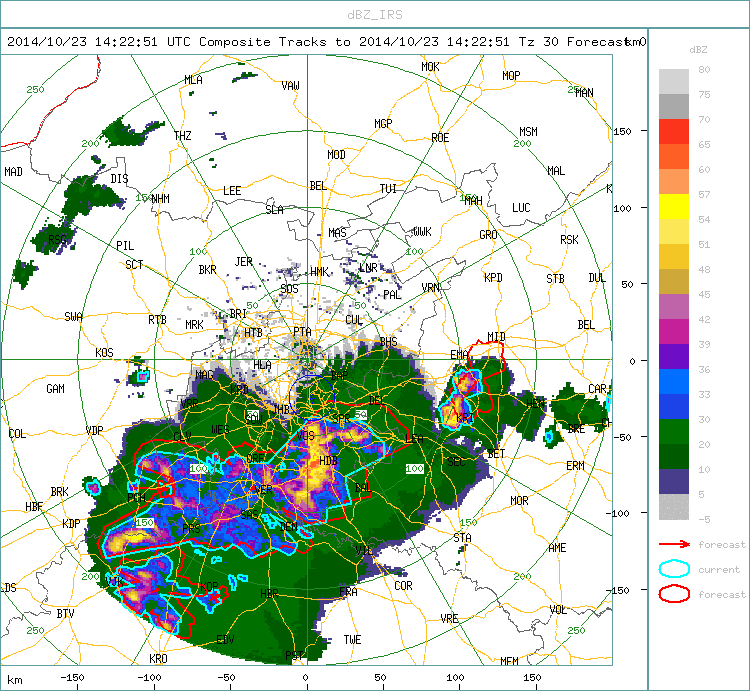Click the TUI station label
The height and width of the screenshot is (691, 750).
(388, 189)
